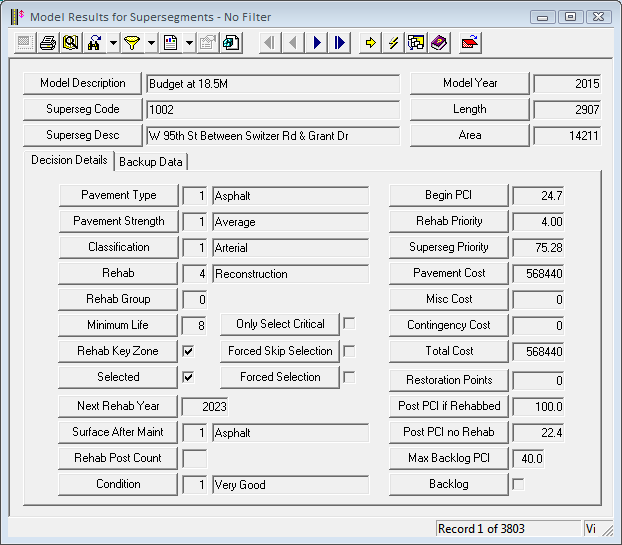Open the dropdown arrow beside filter funnel
Screen dimensions: 622x545
point(152,42)
